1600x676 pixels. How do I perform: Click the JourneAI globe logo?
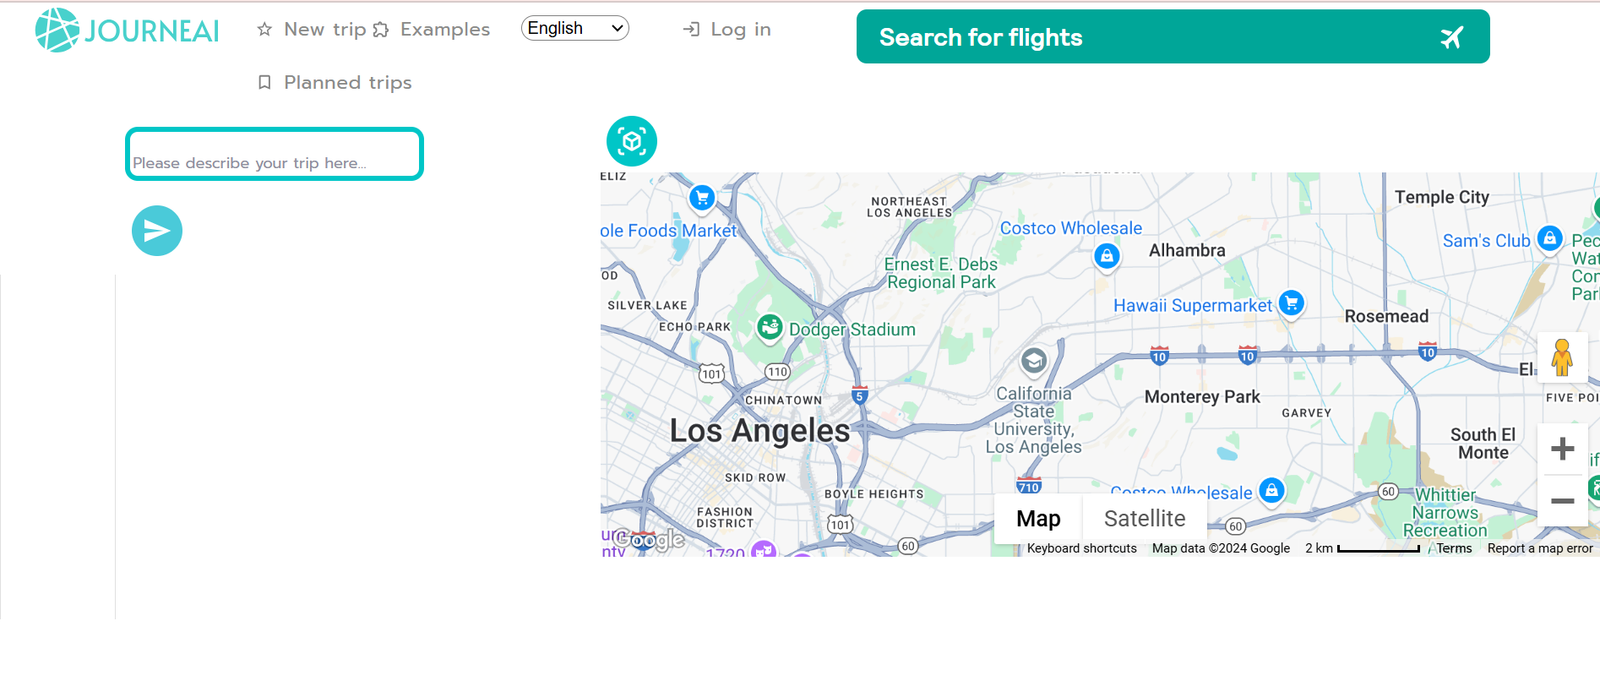point(57,30)
